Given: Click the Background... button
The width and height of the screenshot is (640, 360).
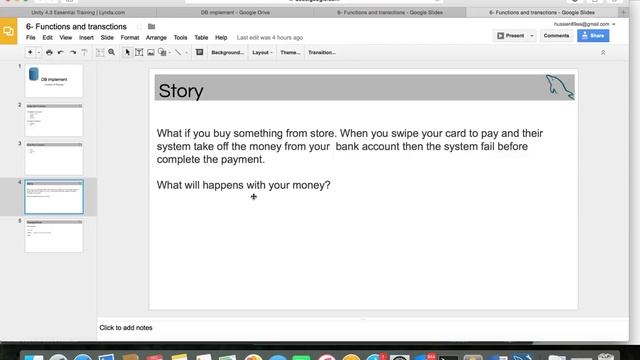Looking at the screenshot, I should pyautogui.click(x=227, y=52).
